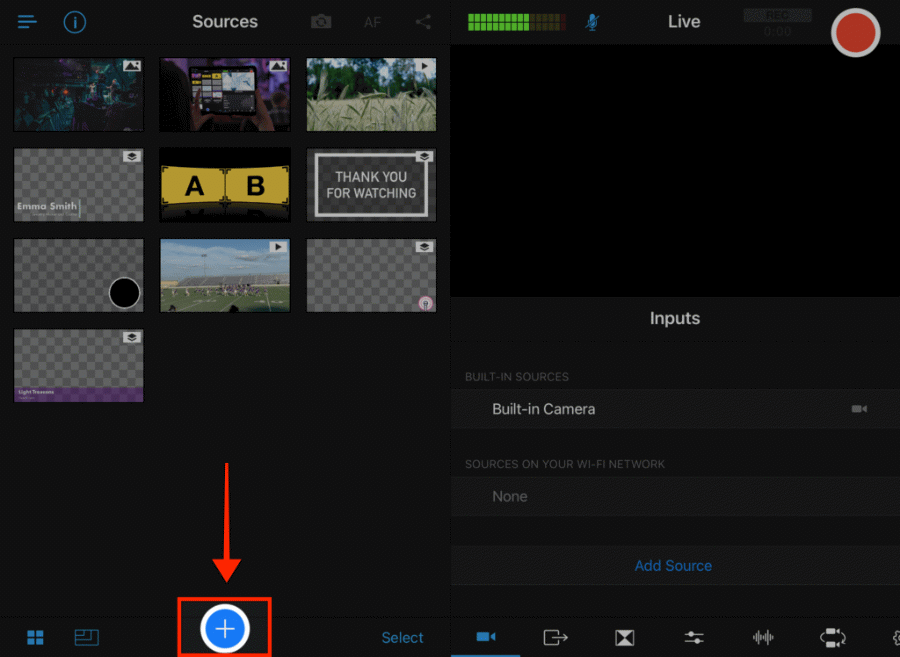This screenshot has height=657, width=900.
Task: Click the green audio level meter
Action: (517, 22)
